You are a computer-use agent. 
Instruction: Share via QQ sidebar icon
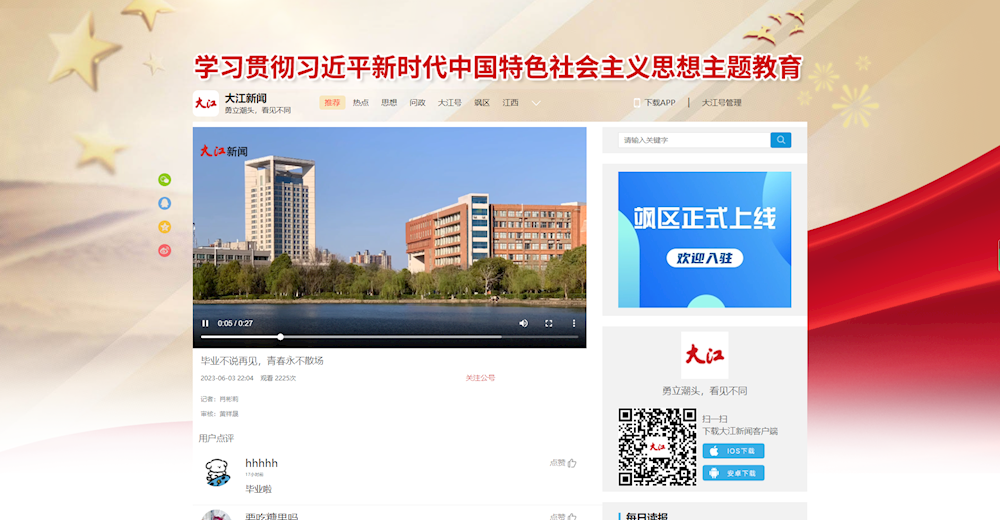[165, 203]
